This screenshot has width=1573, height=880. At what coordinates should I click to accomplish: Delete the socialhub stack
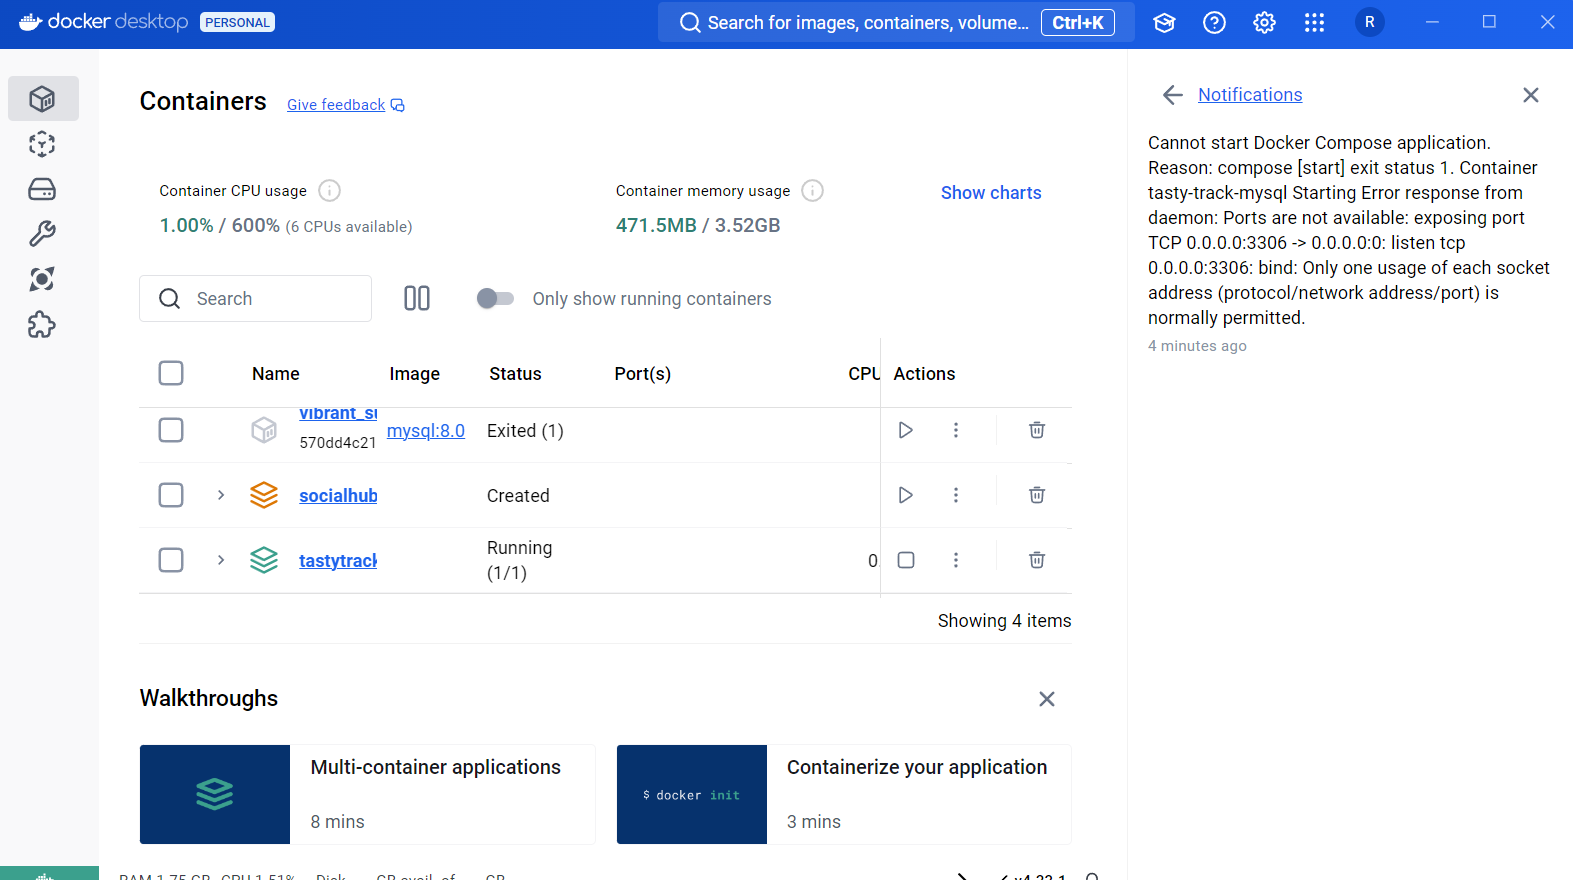(x=1037, y=495)
